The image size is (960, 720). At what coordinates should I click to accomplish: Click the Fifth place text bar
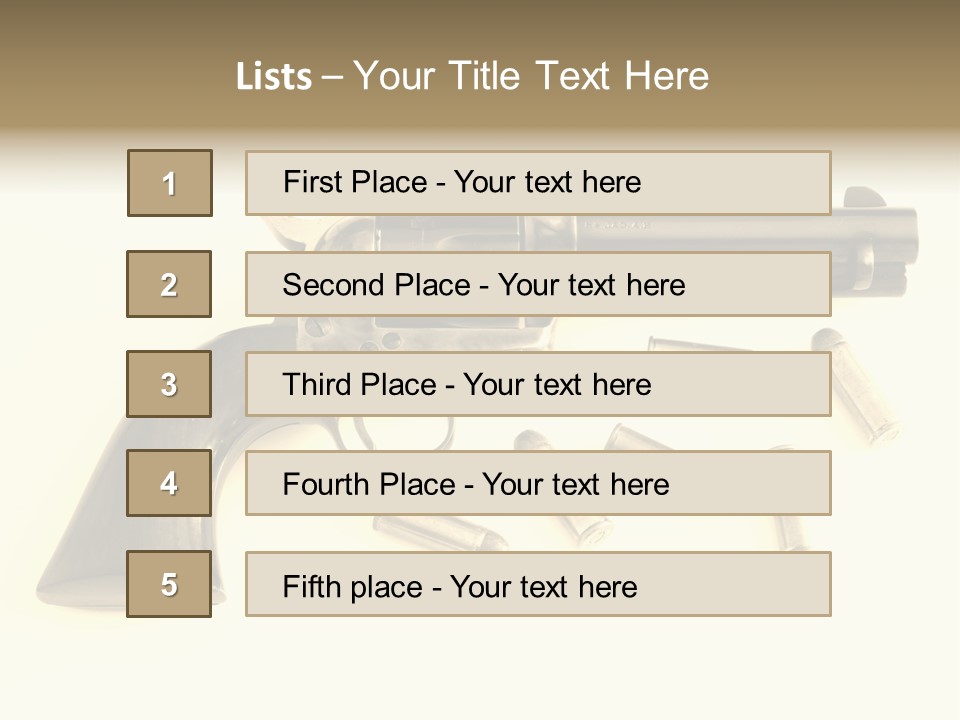(x=538, y=584)
